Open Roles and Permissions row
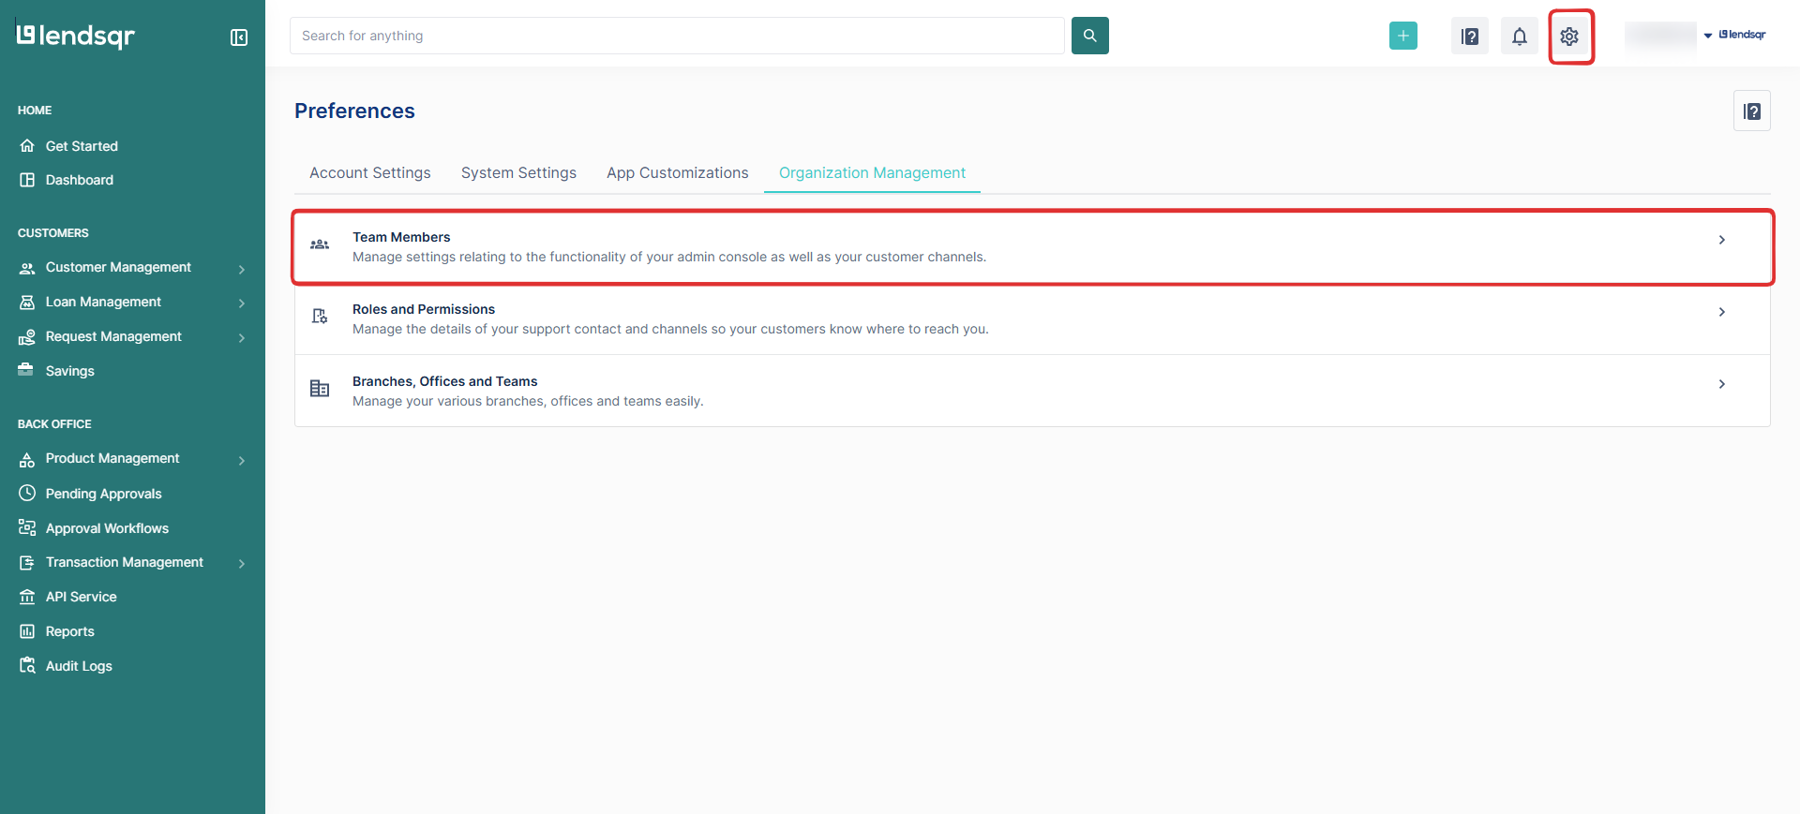Image resolution: width=1800 pixels, height=814 pixels. [x=1032, y=319]
